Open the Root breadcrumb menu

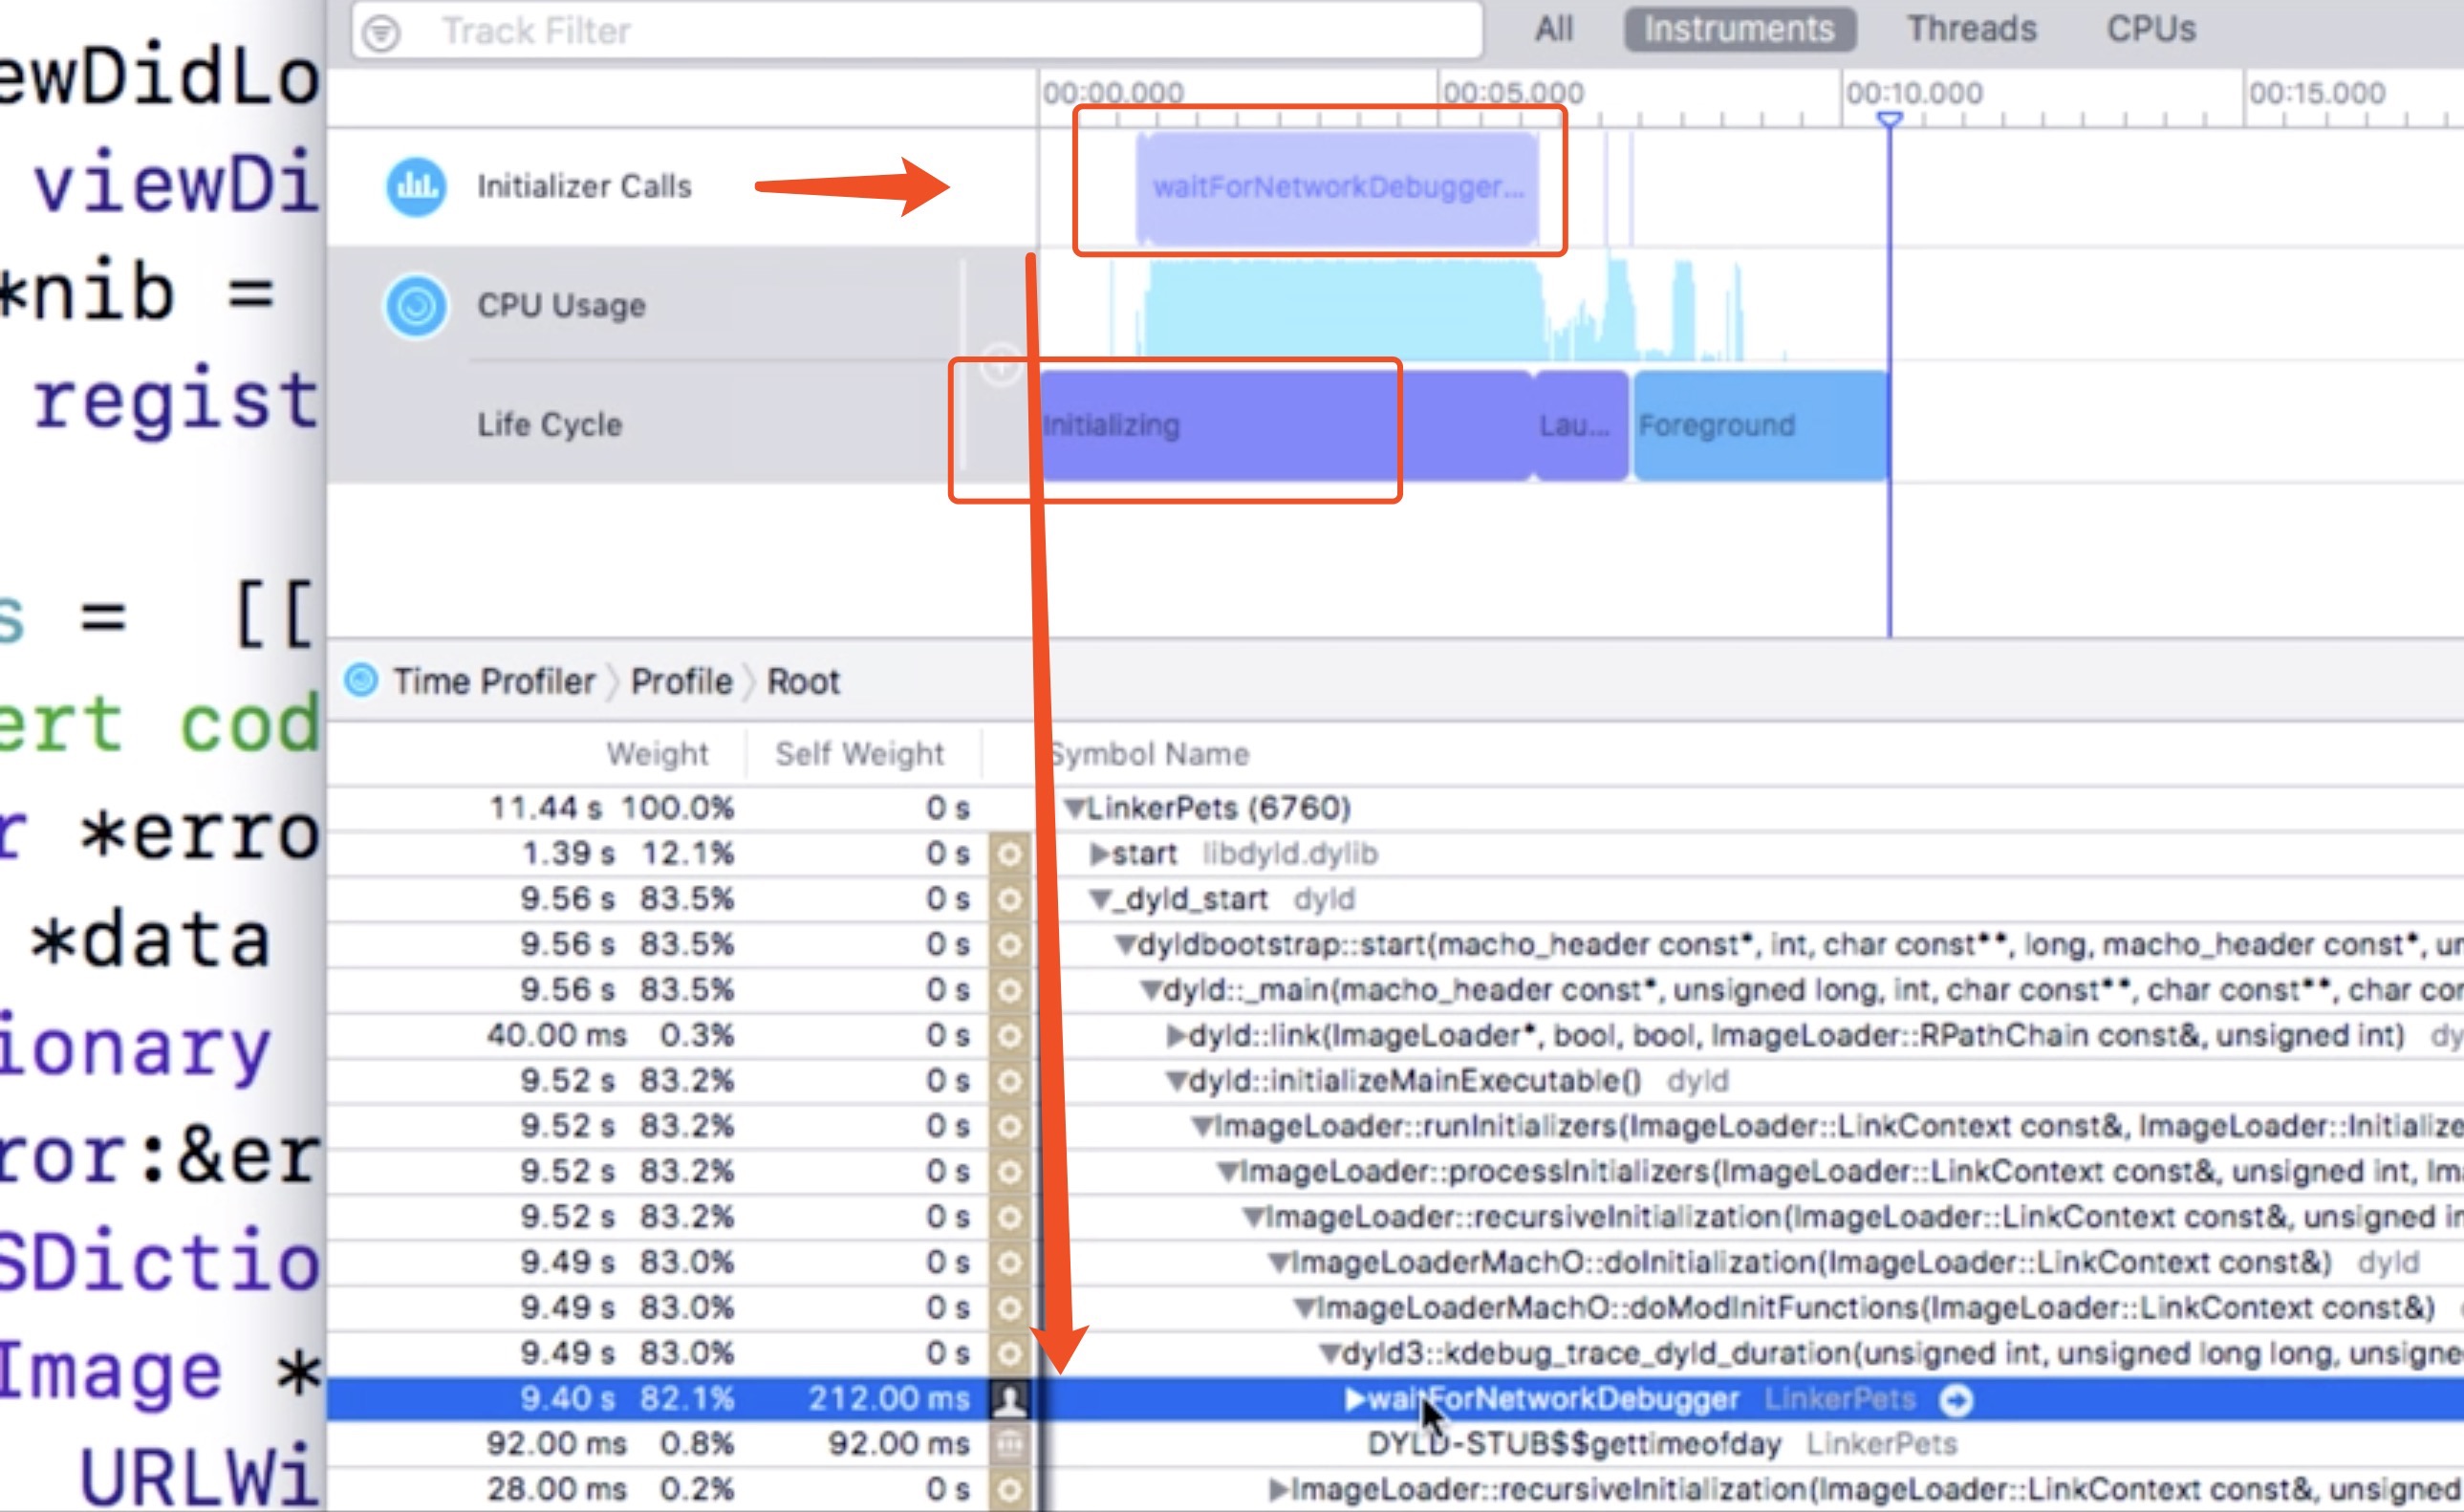click(x=803, y=681)
